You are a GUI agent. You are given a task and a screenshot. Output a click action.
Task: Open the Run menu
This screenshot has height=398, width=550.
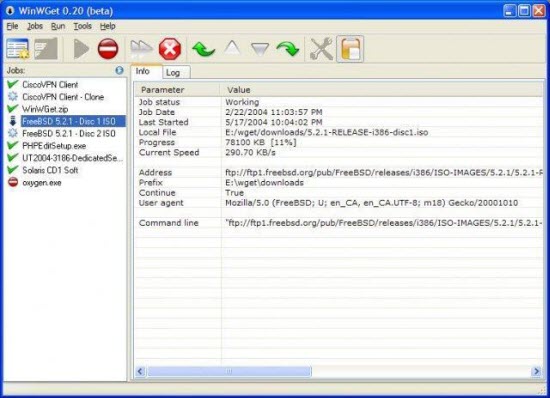[x=58, y=26]
